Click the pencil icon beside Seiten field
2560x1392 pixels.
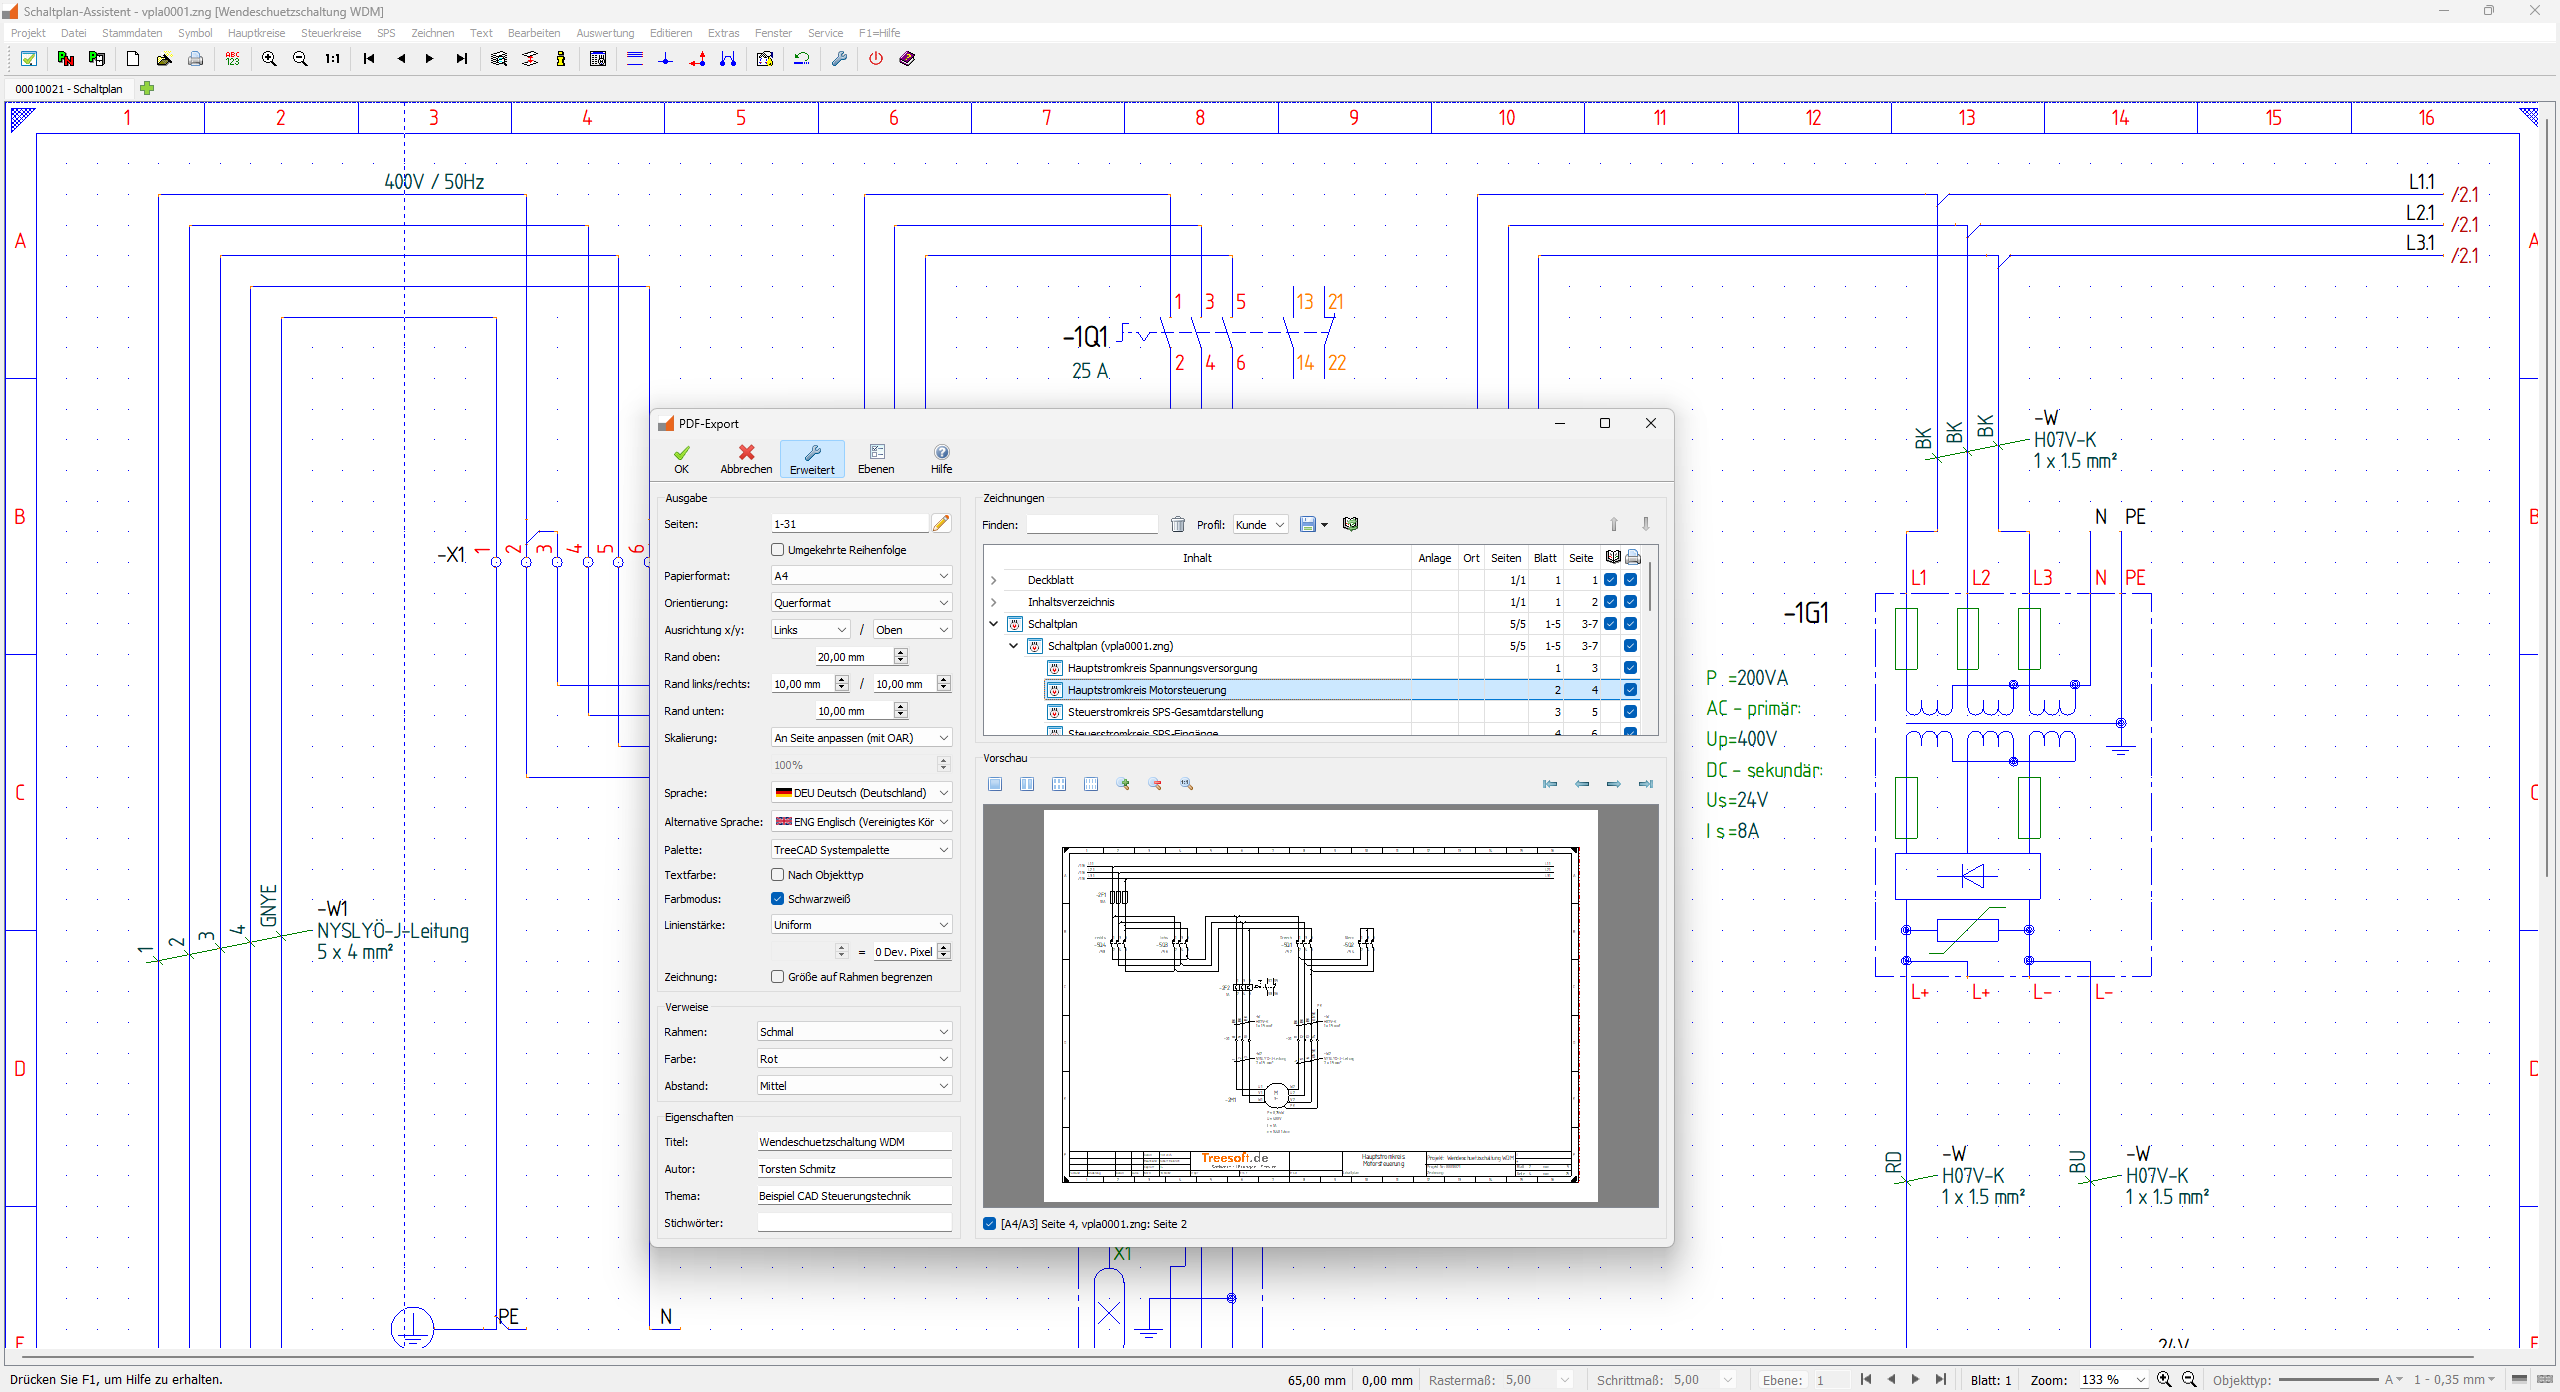pos(941,523)
